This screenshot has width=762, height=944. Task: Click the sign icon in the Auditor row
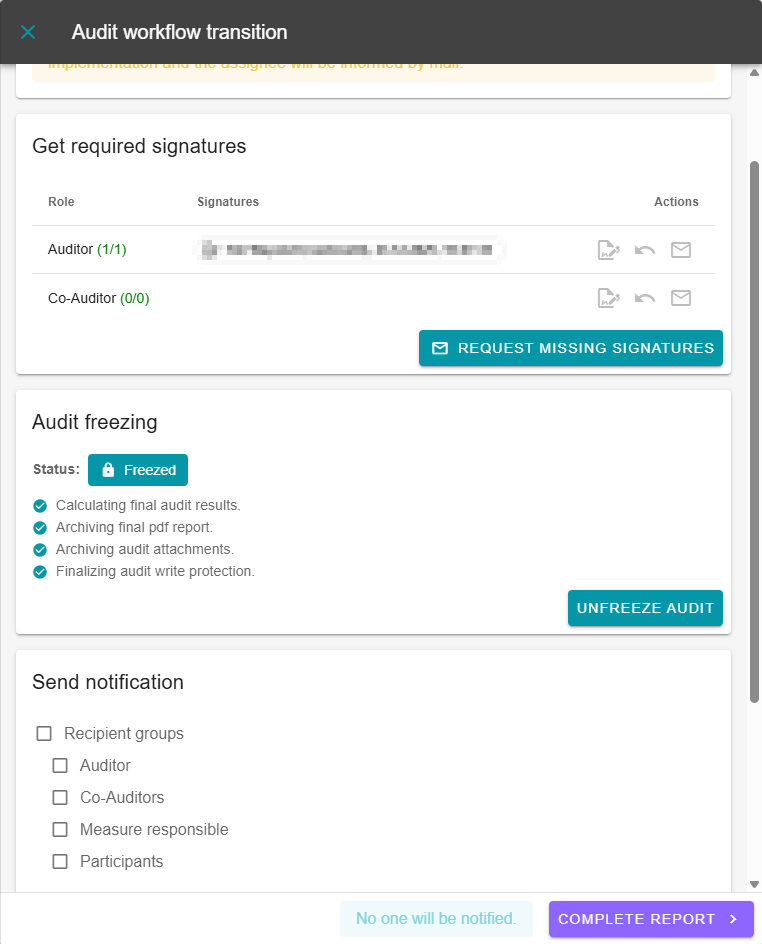point(608,250)
